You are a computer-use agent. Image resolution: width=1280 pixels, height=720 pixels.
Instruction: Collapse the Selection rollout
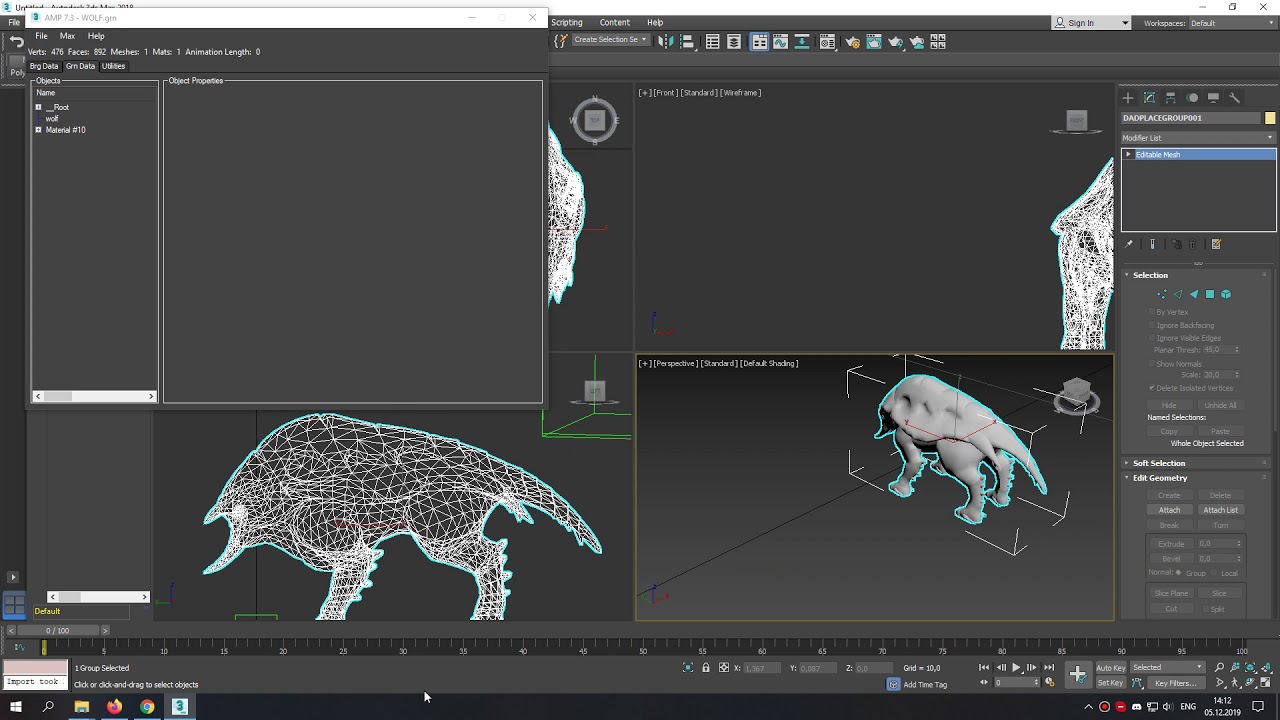1126,275
